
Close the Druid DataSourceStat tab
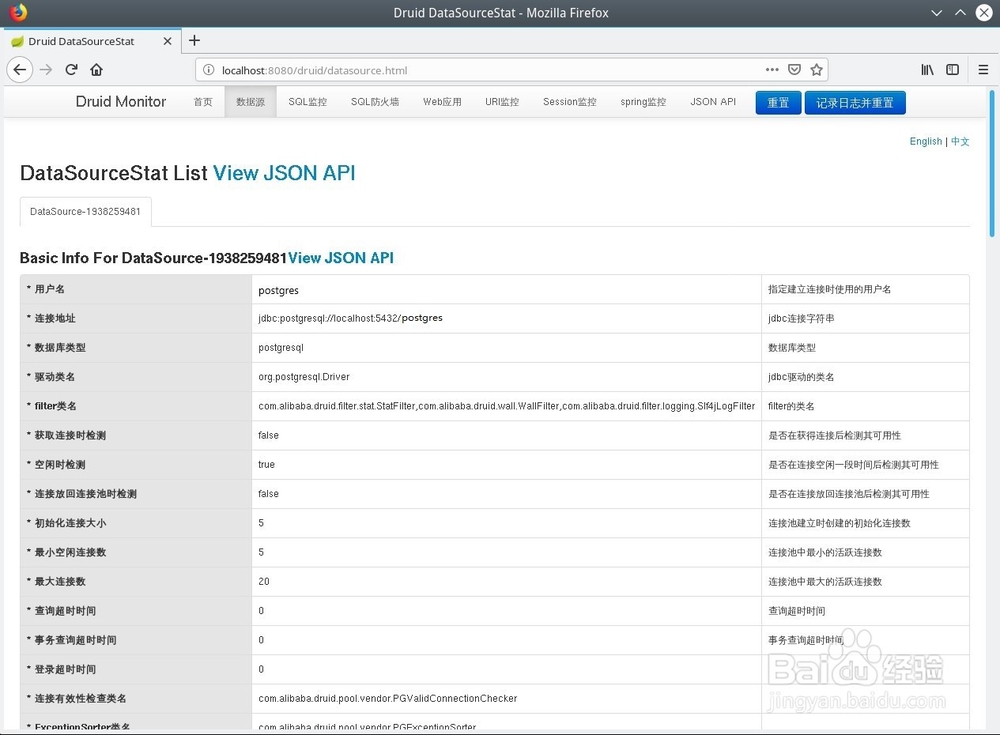(167, 41)
